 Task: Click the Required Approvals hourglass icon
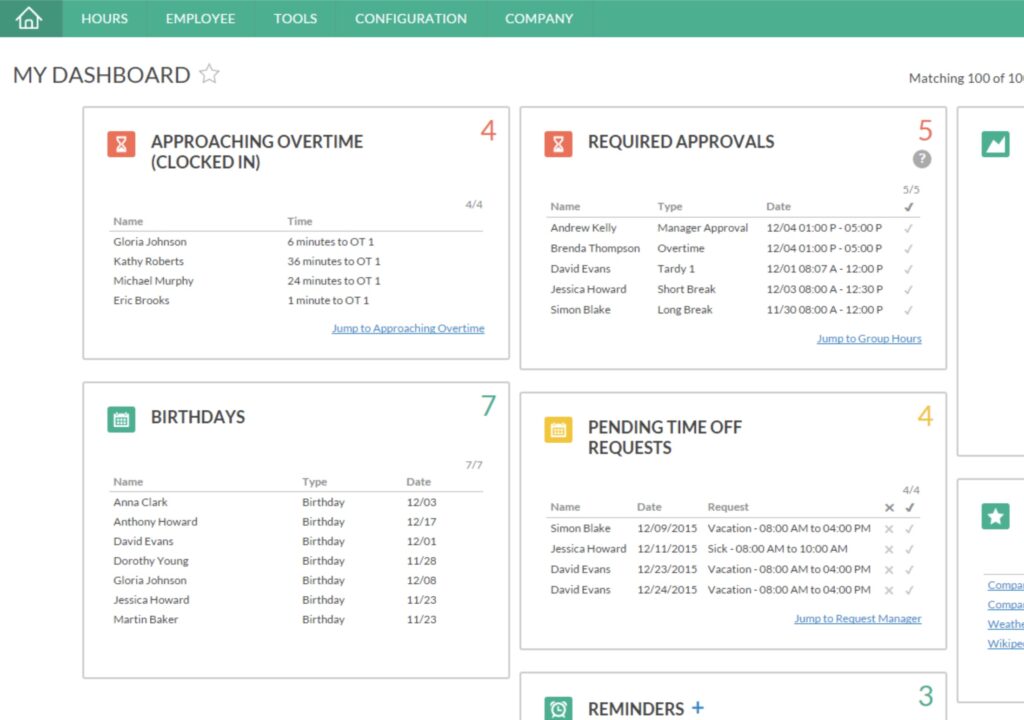558,144
